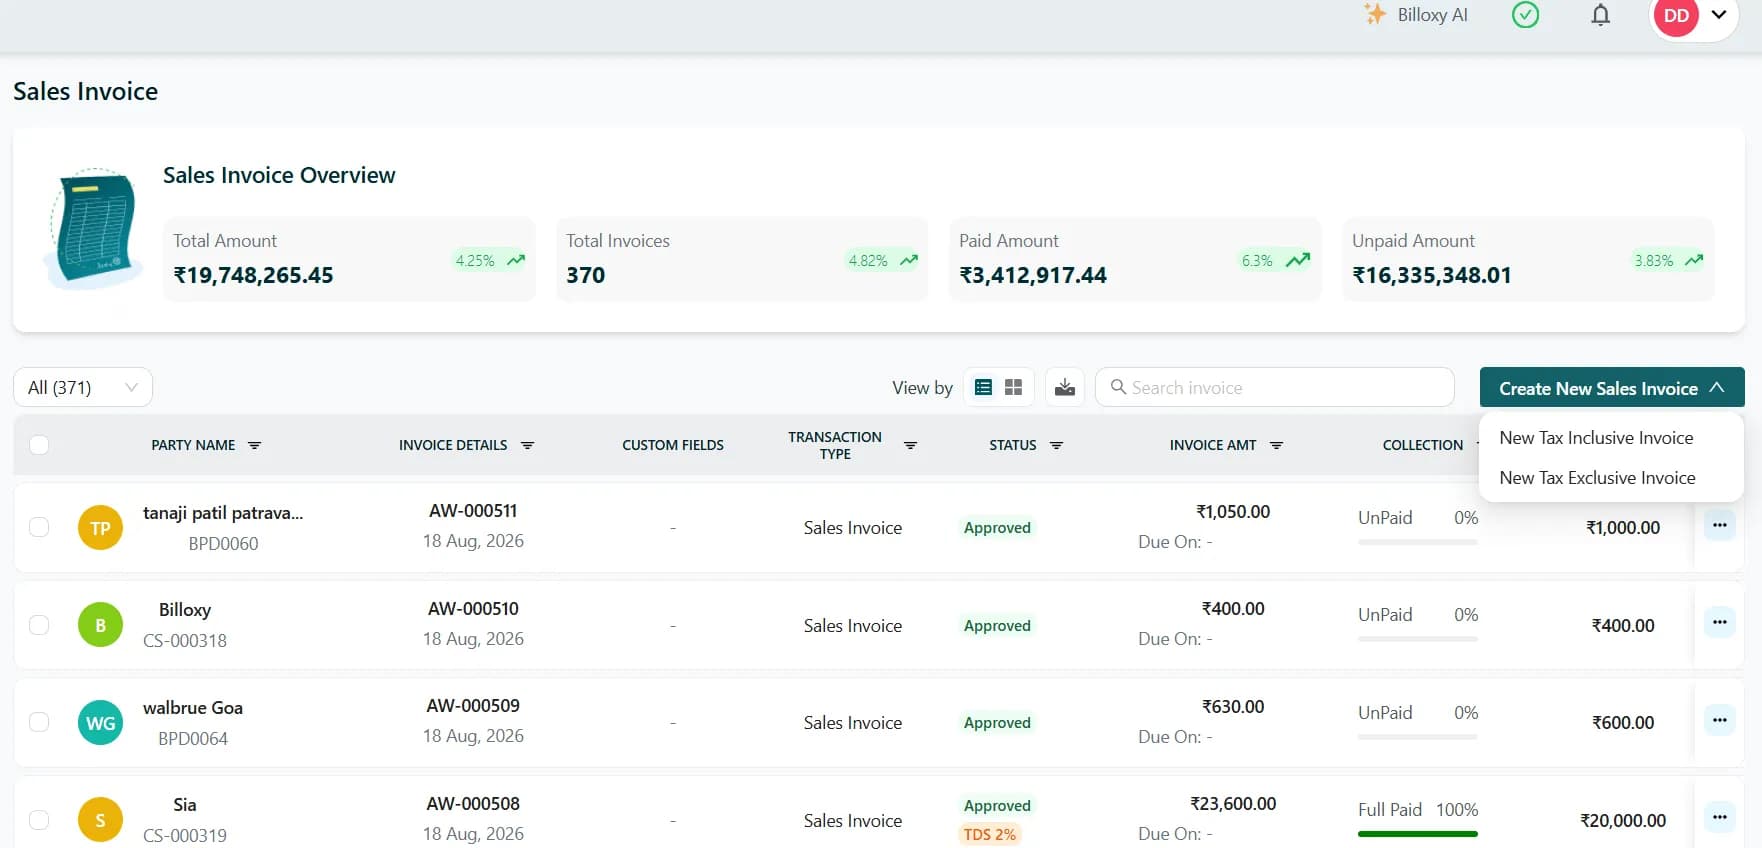This screenshot has height=848, width=1762.
Task: Open invoice AW-000510
Action: [x=473, y=609]
